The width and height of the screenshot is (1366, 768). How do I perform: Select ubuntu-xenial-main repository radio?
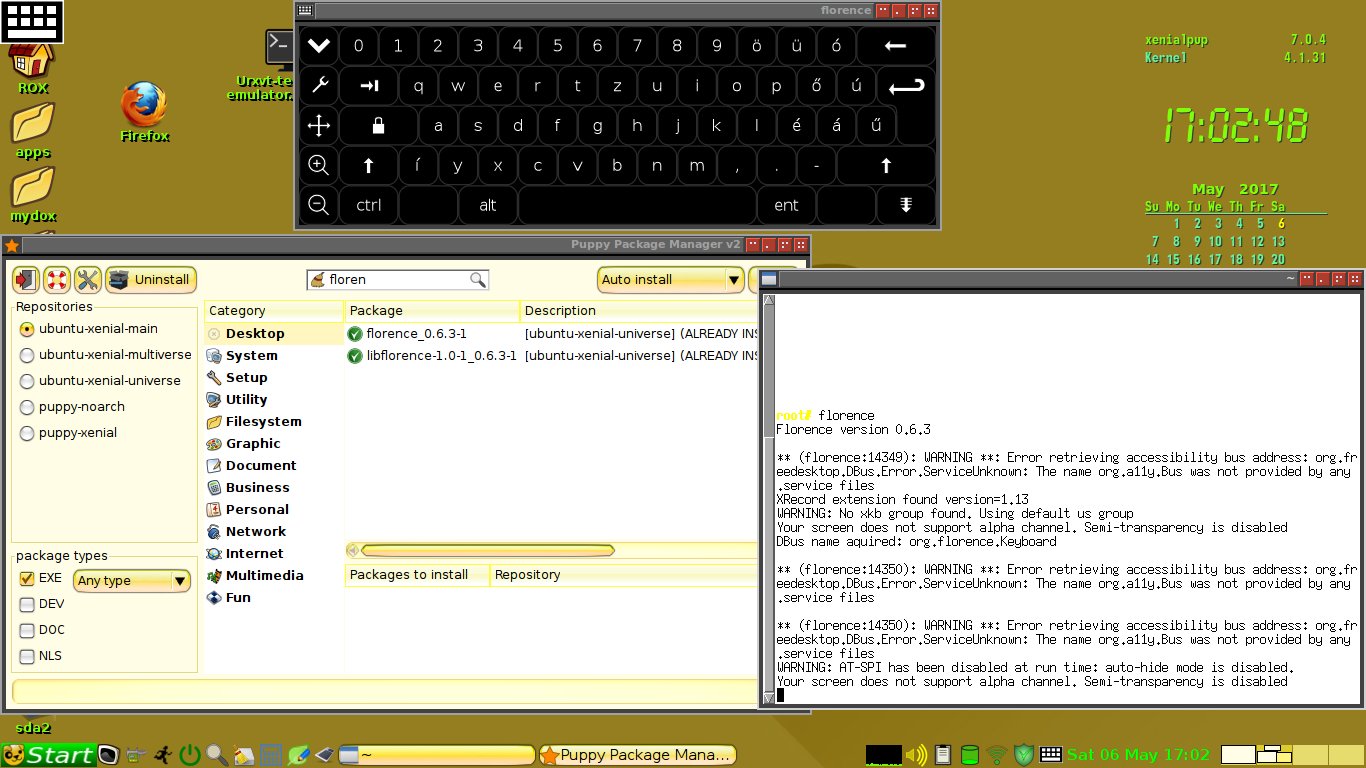tap(27, 329)
